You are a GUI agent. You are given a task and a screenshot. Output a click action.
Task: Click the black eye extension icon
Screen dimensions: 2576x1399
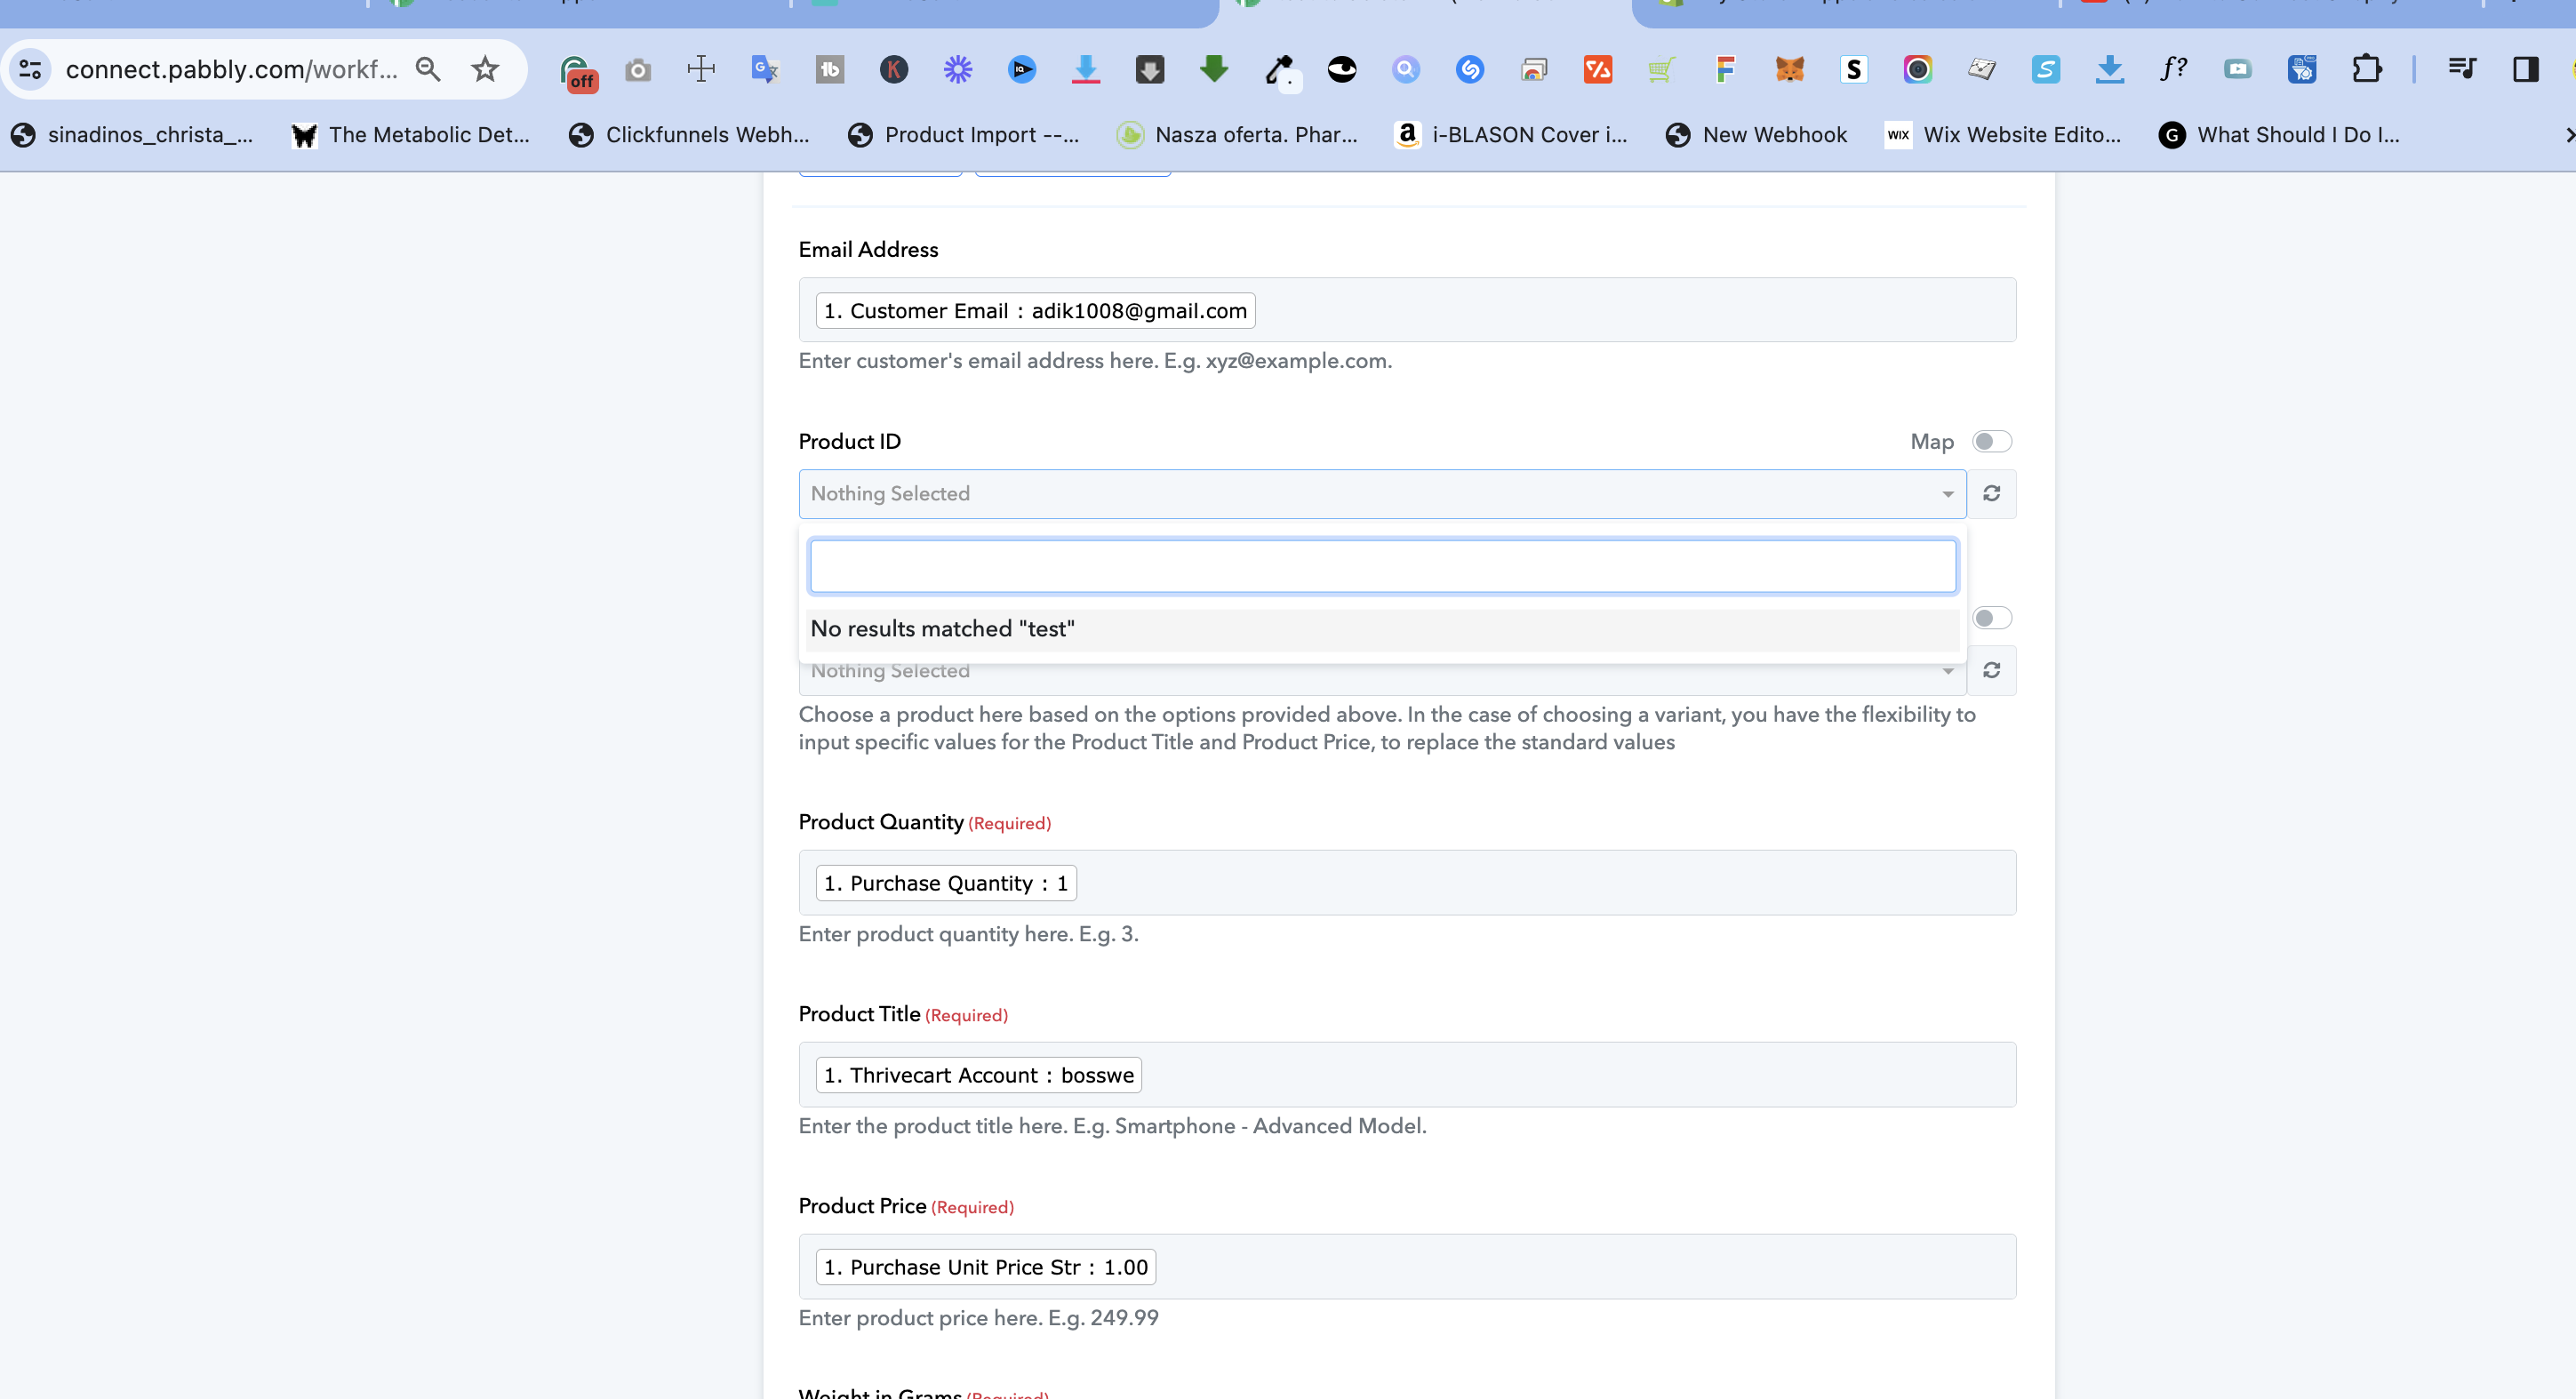tap(1342, 69)
